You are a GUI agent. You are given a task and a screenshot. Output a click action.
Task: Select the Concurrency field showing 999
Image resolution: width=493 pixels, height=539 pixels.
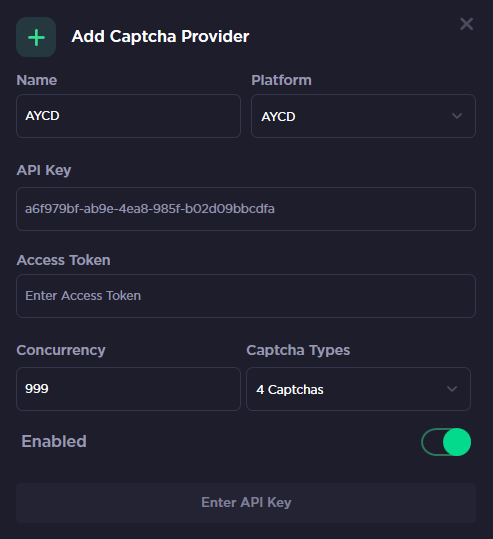coord(128,389)
